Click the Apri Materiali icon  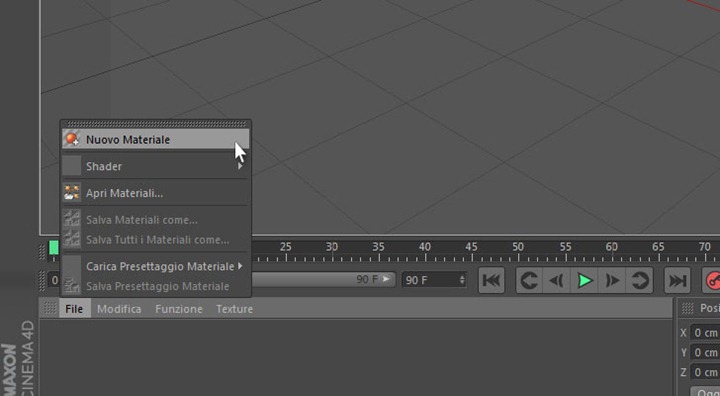[72, 193]
